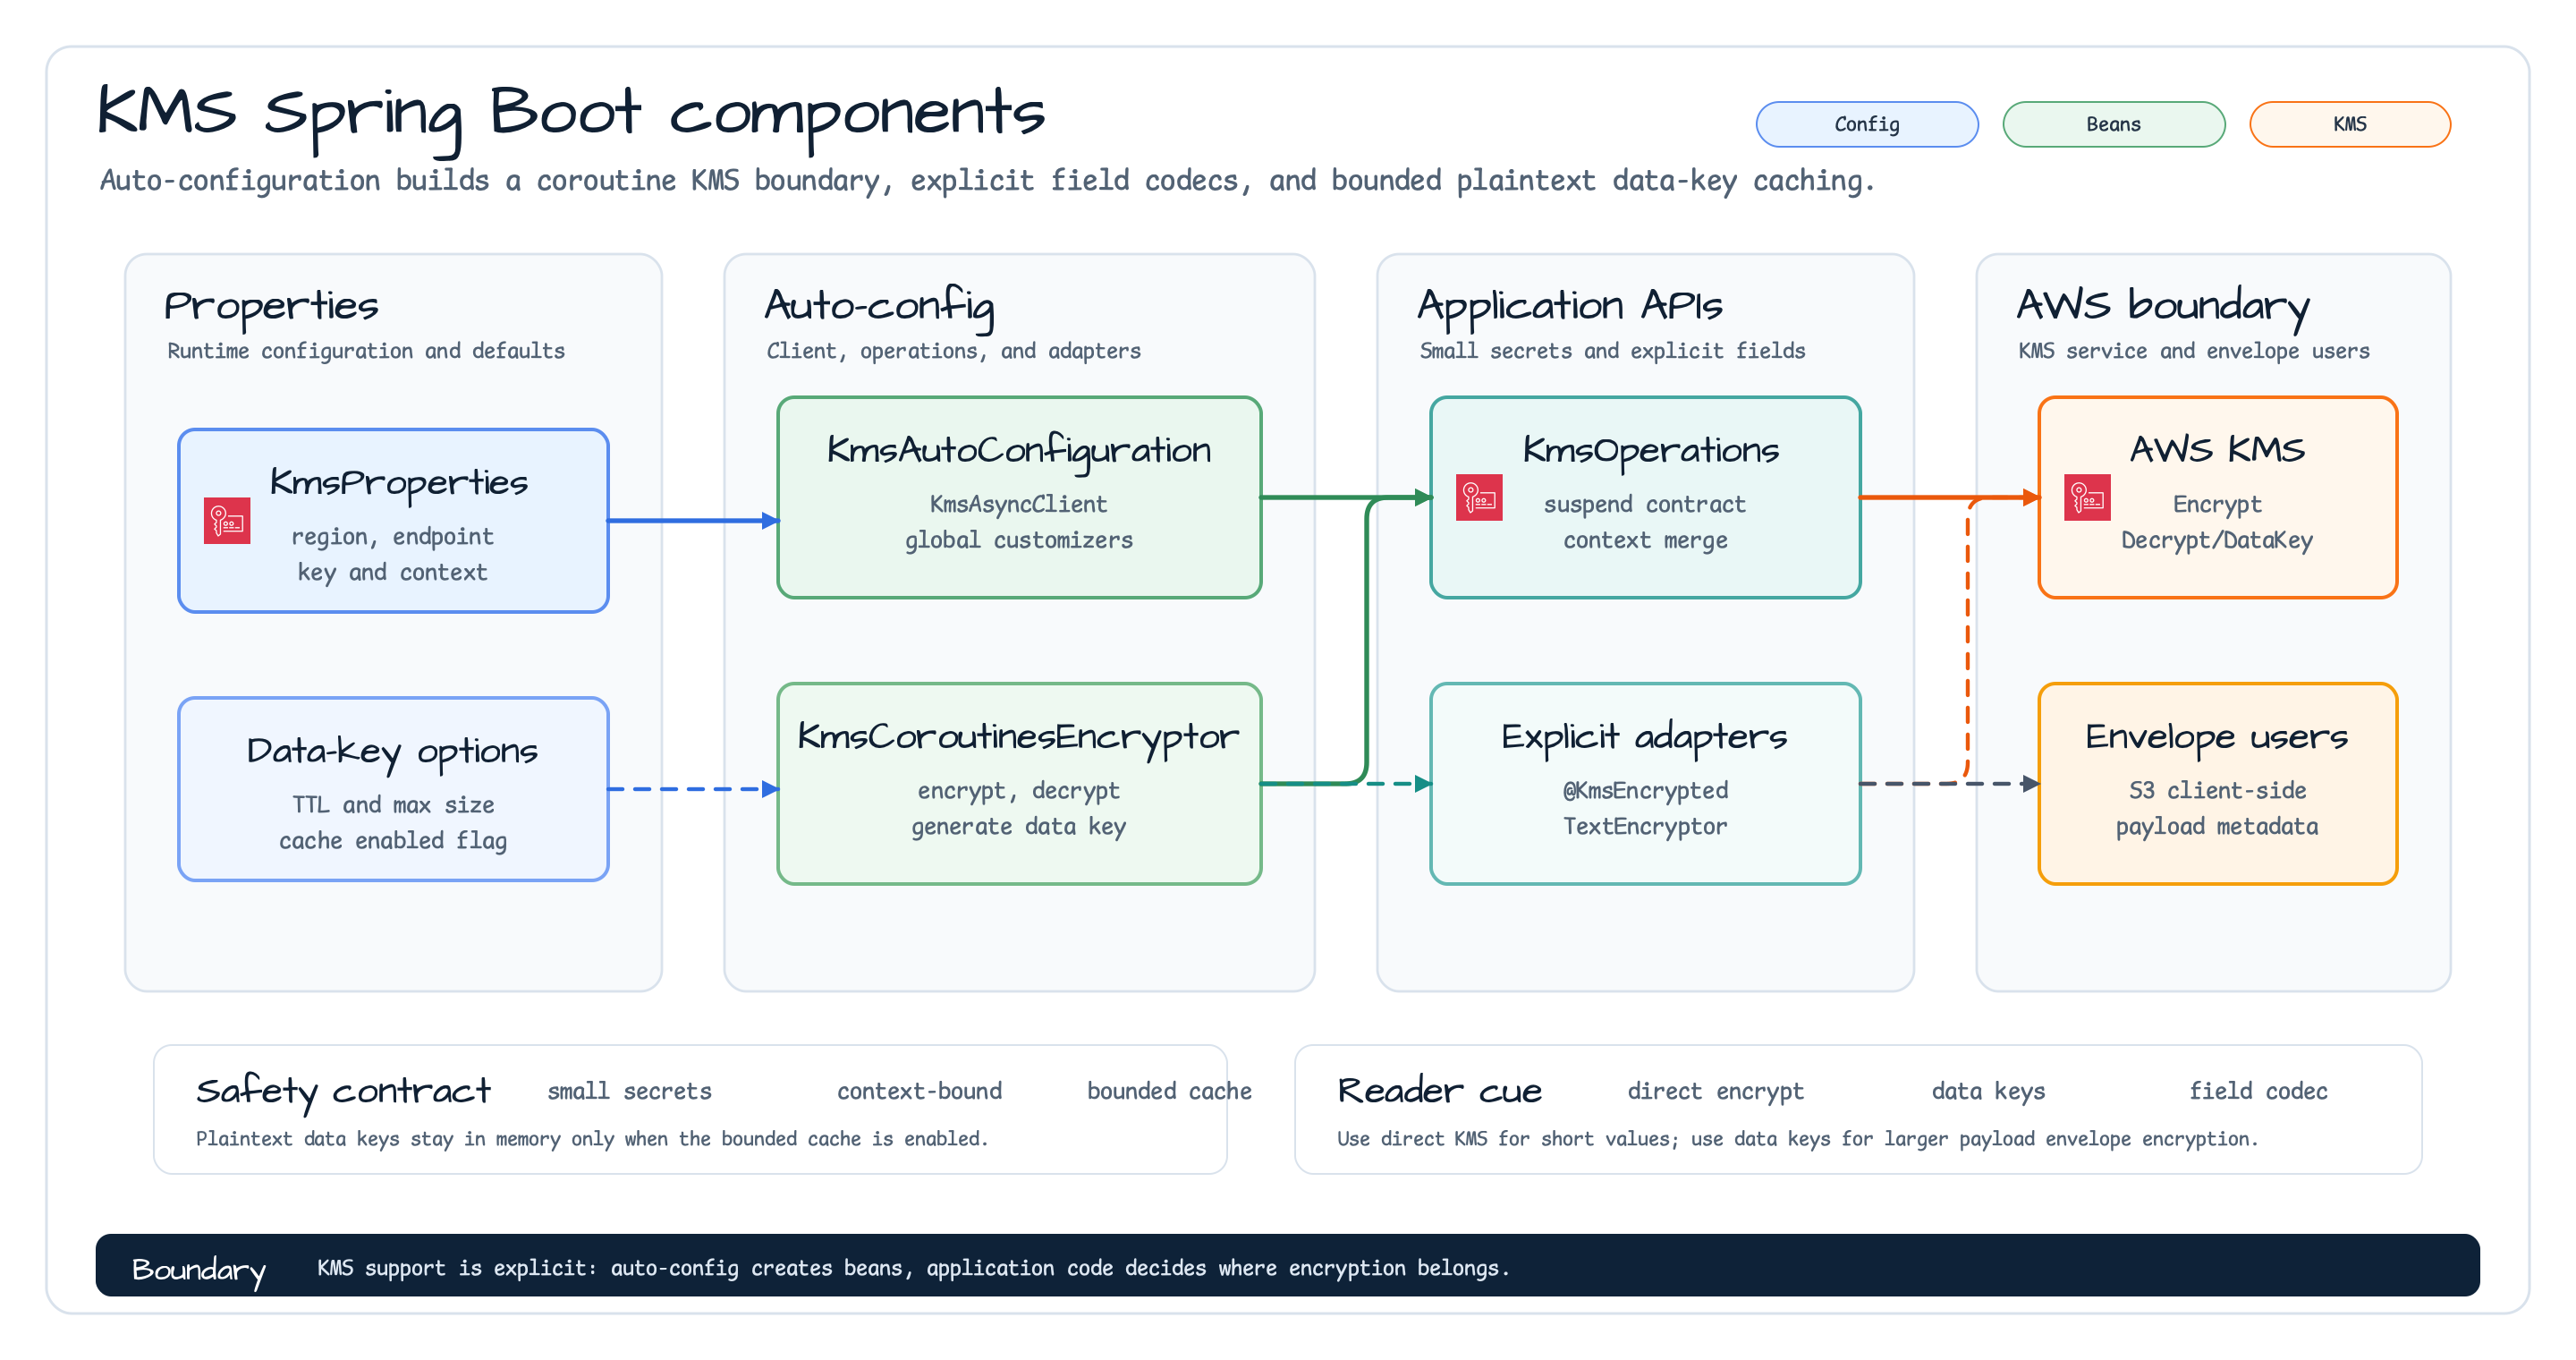Select the KMS legend pill
Viewport: 2576px width, 1360px height.
tap(2349, 124)
